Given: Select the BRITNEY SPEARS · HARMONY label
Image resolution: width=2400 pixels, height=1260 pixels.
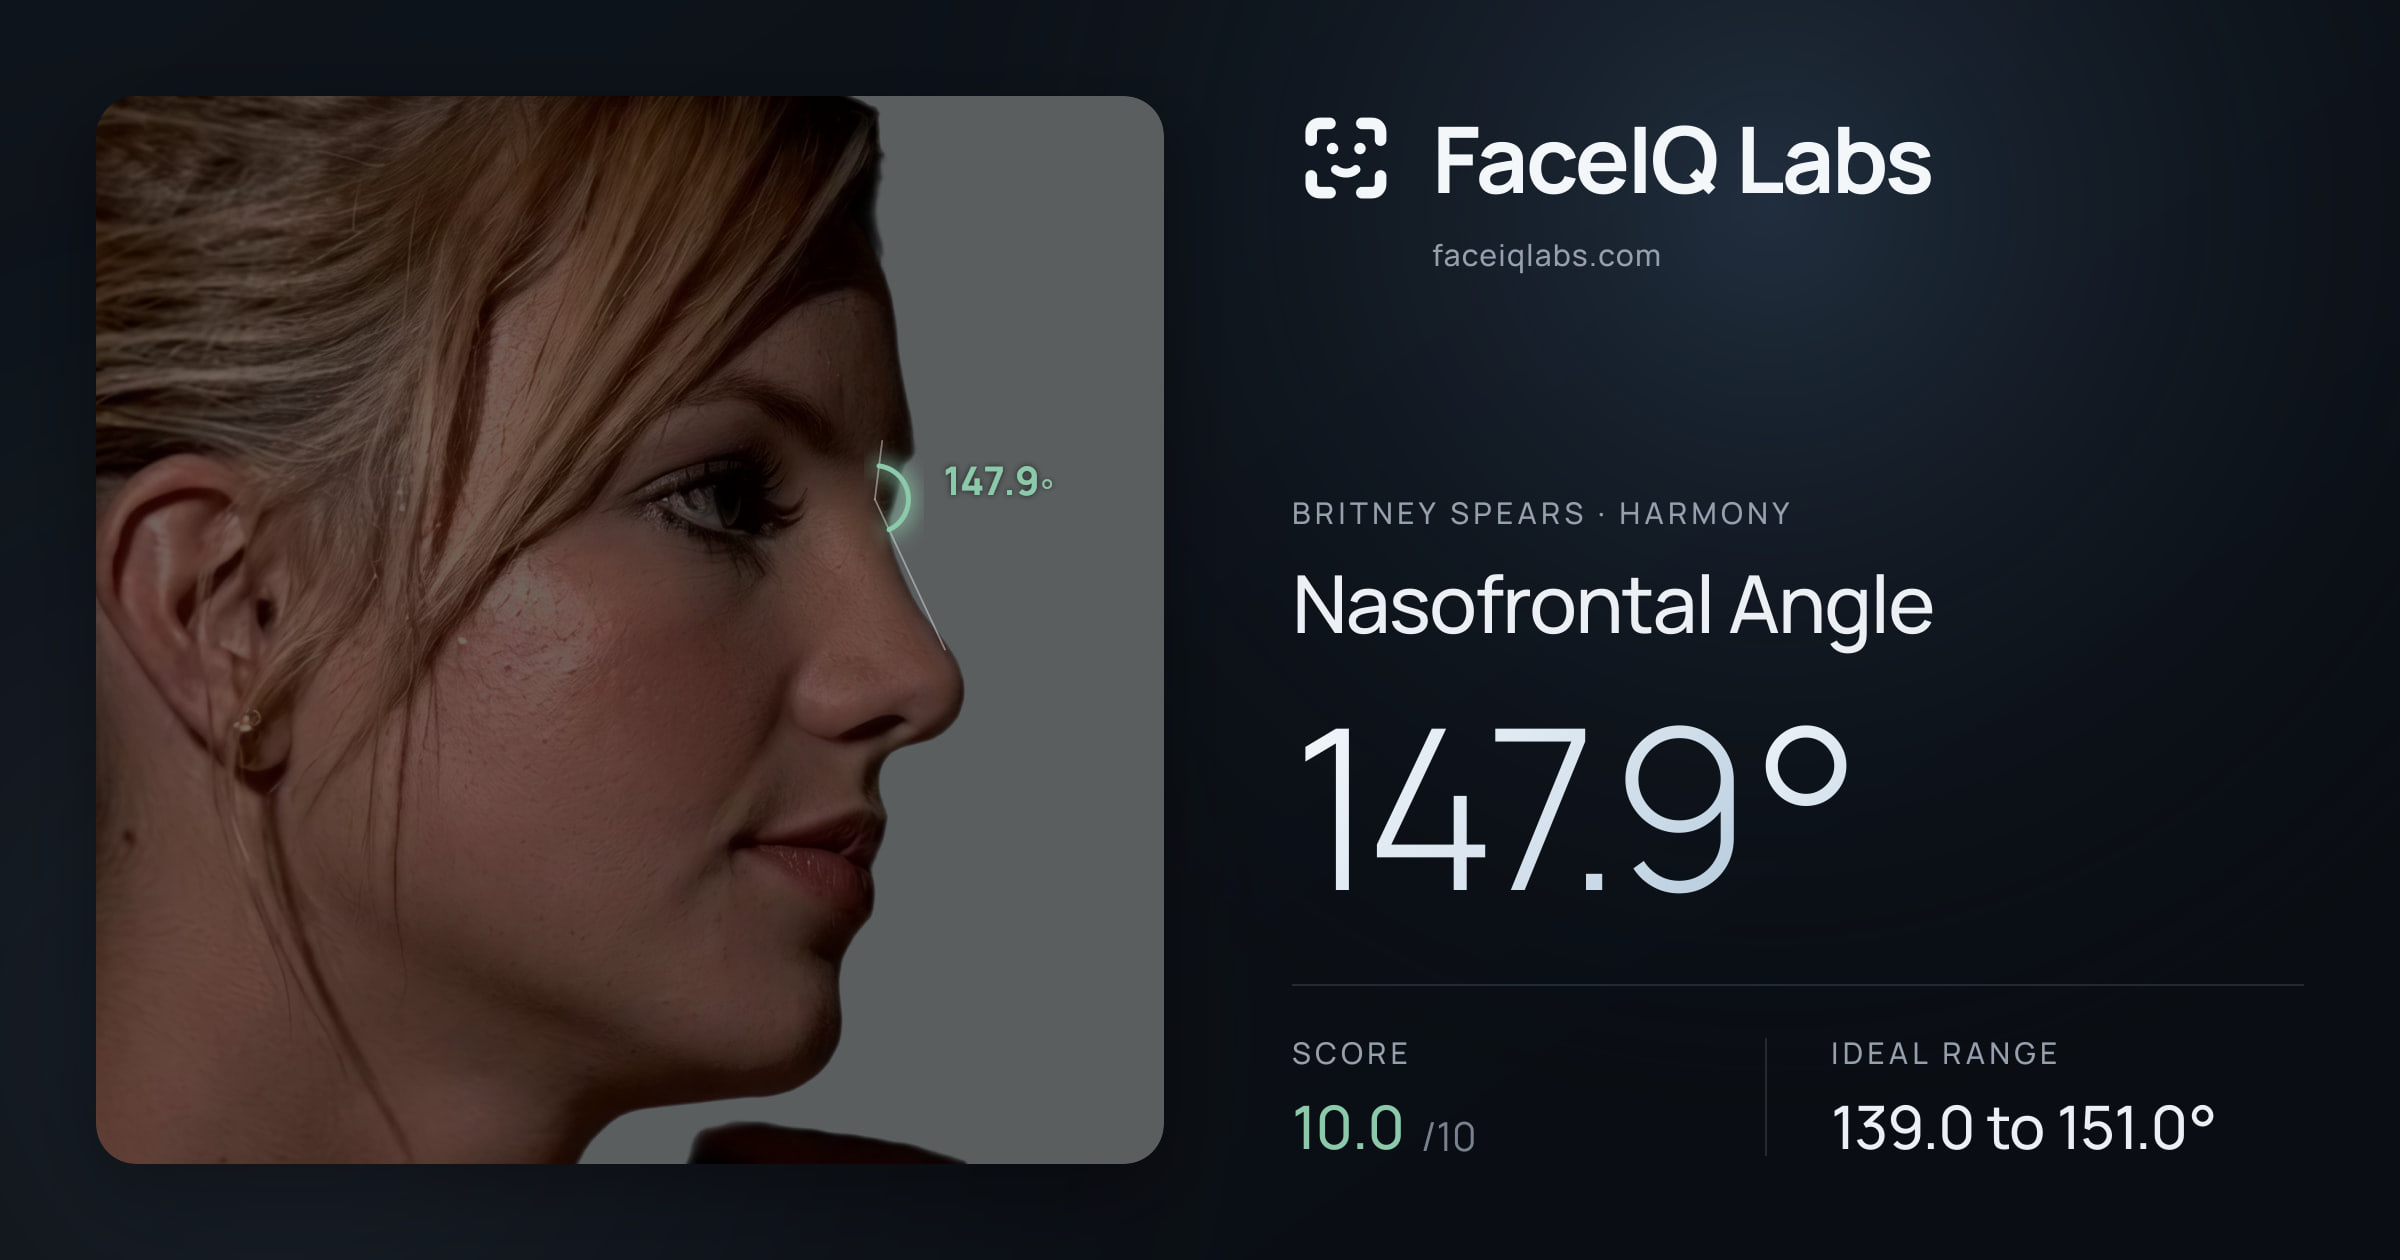Looking at the screenshot, I should click(1541, 513).
